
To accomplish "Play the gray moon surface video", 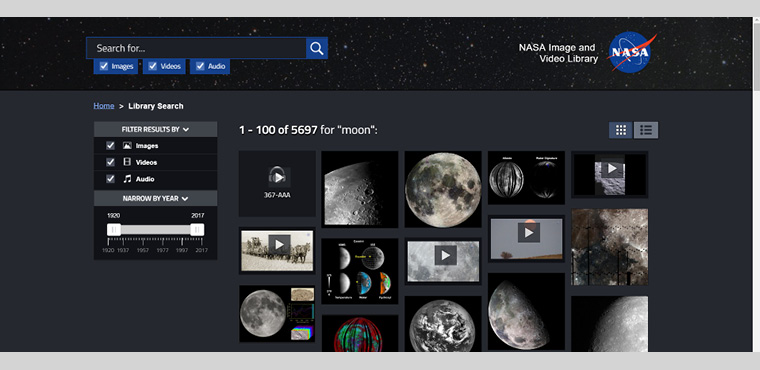I will pos(445,255).
